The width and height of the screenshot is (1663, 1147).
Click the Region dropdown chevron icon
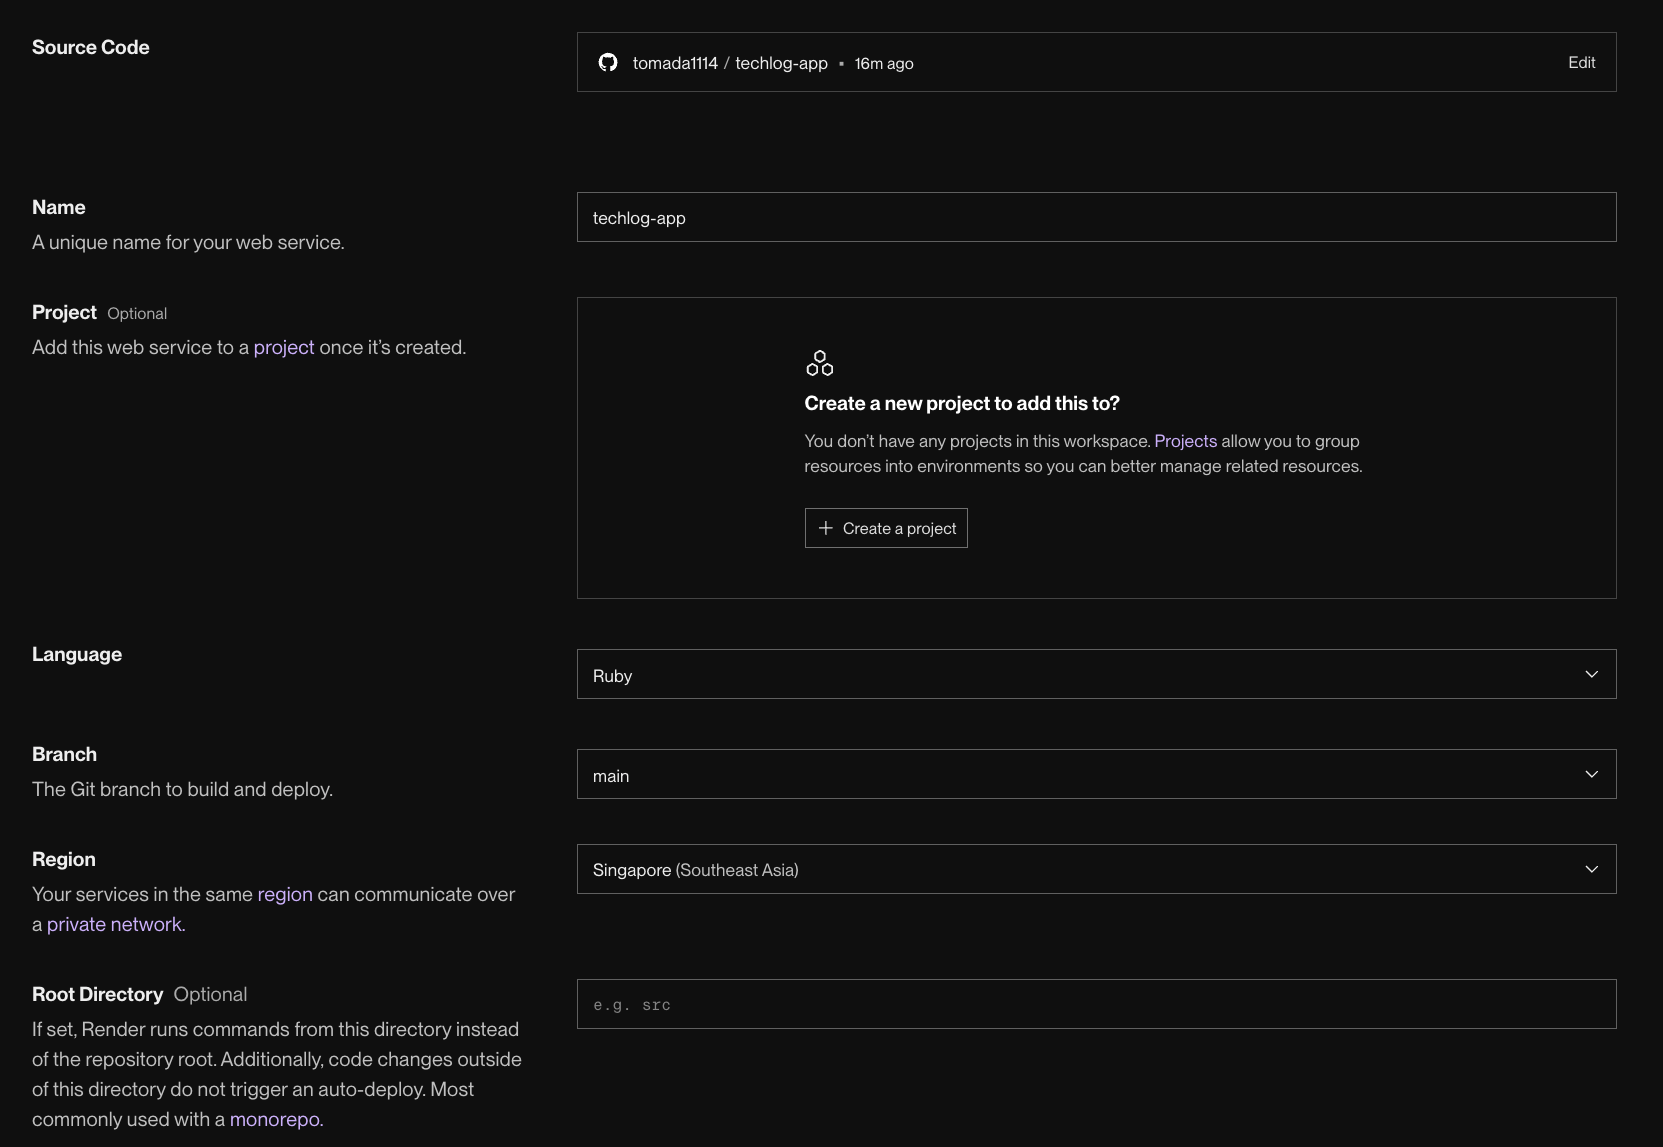click(1591, 869)
